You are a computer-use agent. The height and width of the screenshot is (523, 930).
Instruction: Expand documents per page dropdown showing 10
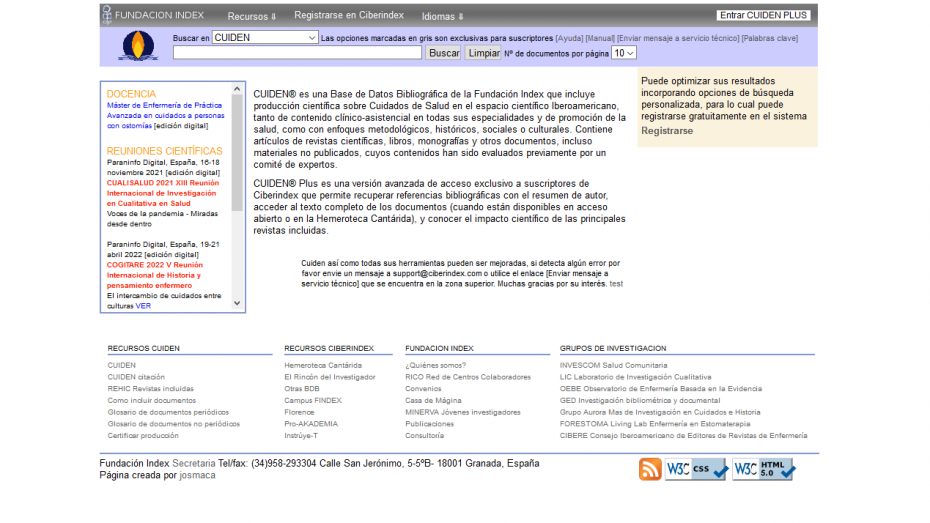pyautogui.click(x=623, y=53)
